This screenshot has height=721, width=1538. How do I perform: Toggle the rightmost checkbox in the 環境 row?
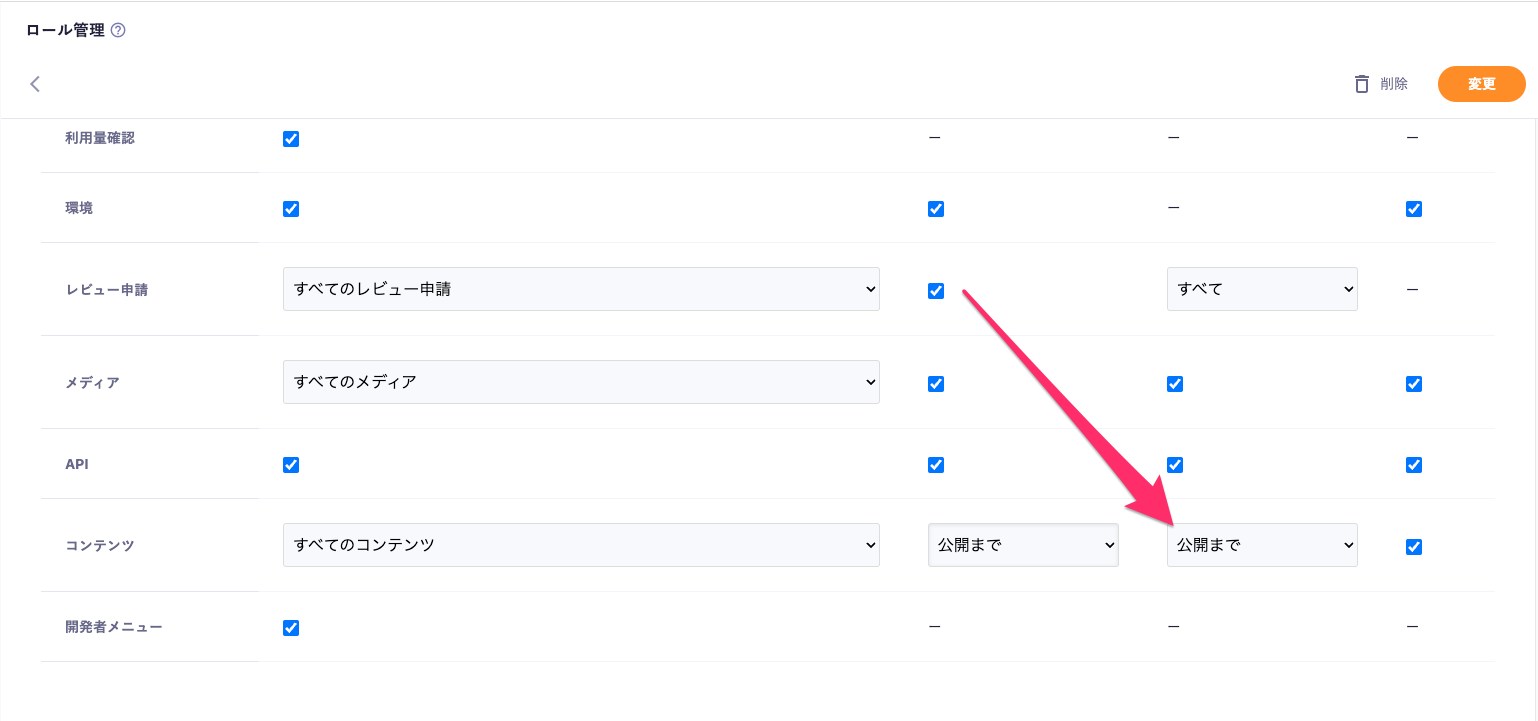[1413, 209]
